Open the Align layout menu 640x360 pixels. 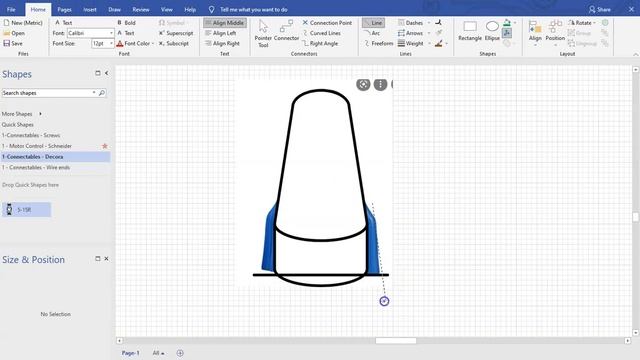tap(535, 33)
